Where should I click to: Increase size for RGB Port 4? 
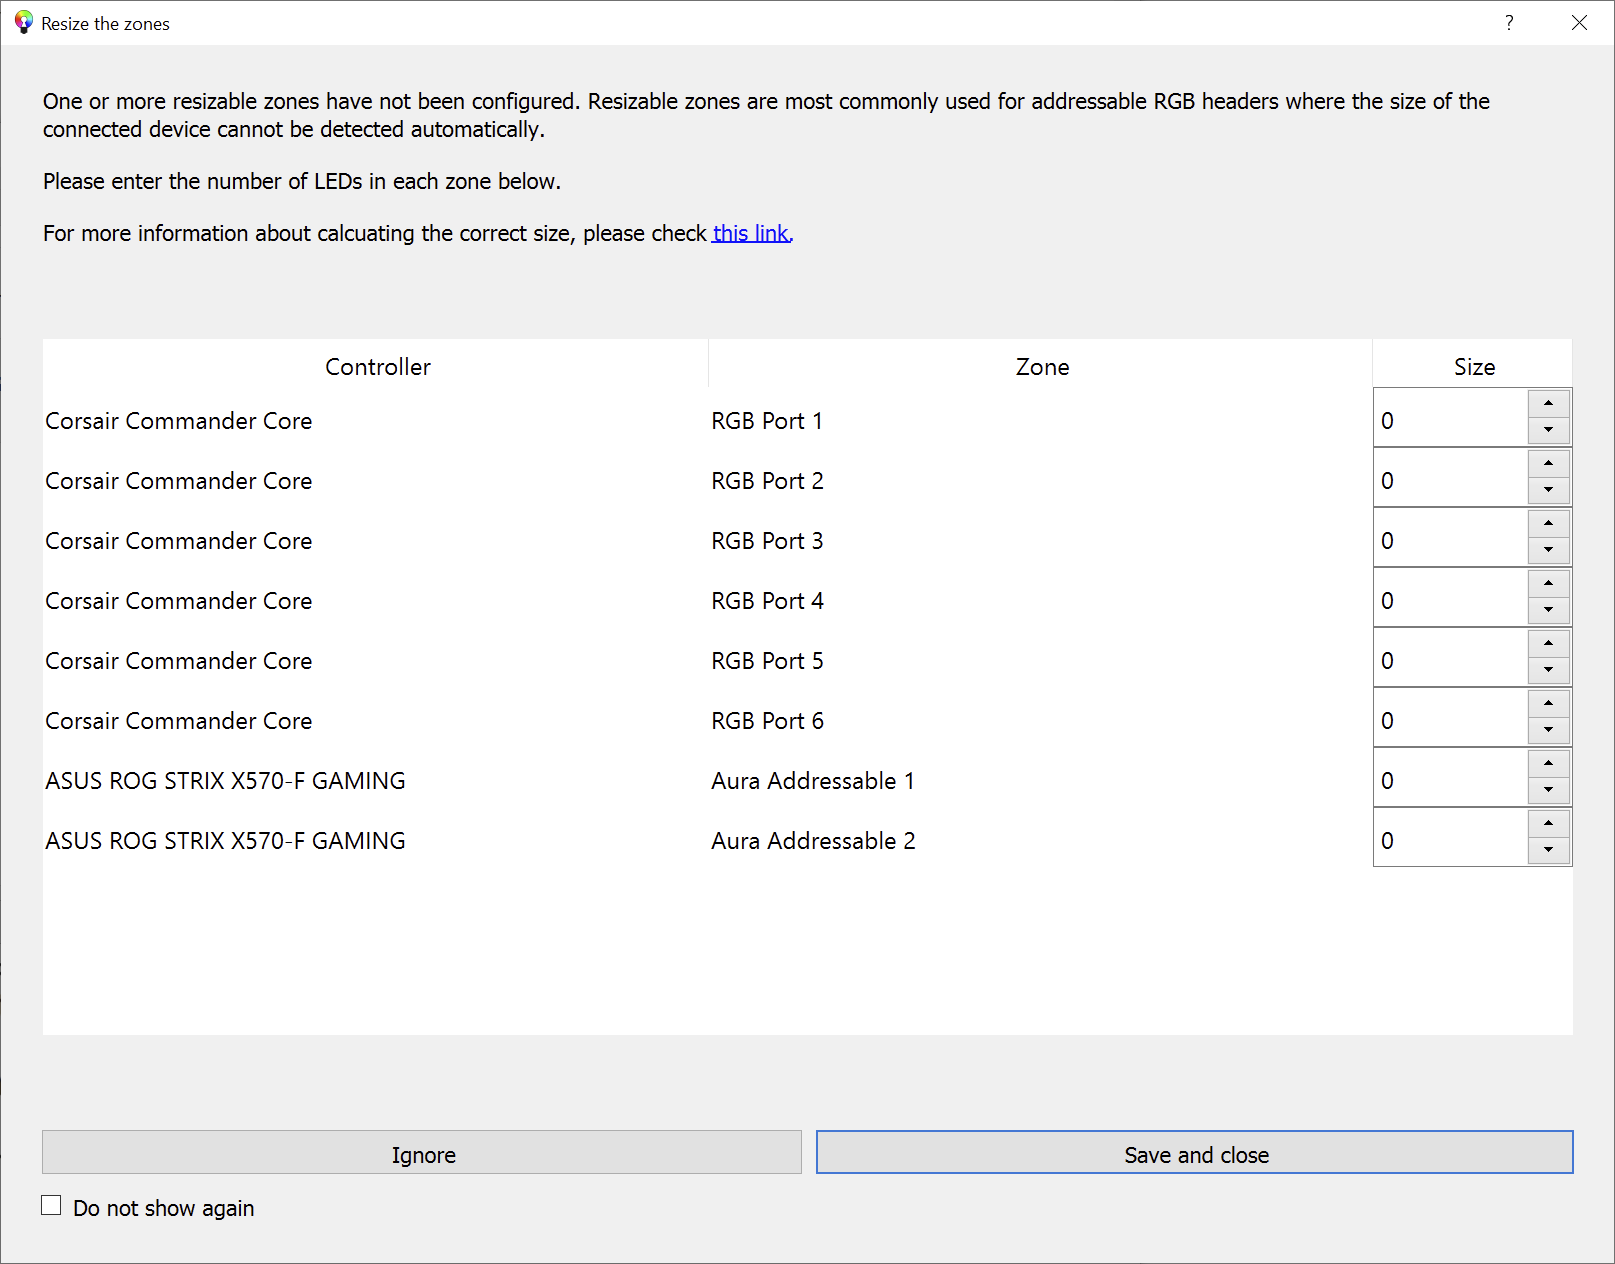(x=1548, y=583)
